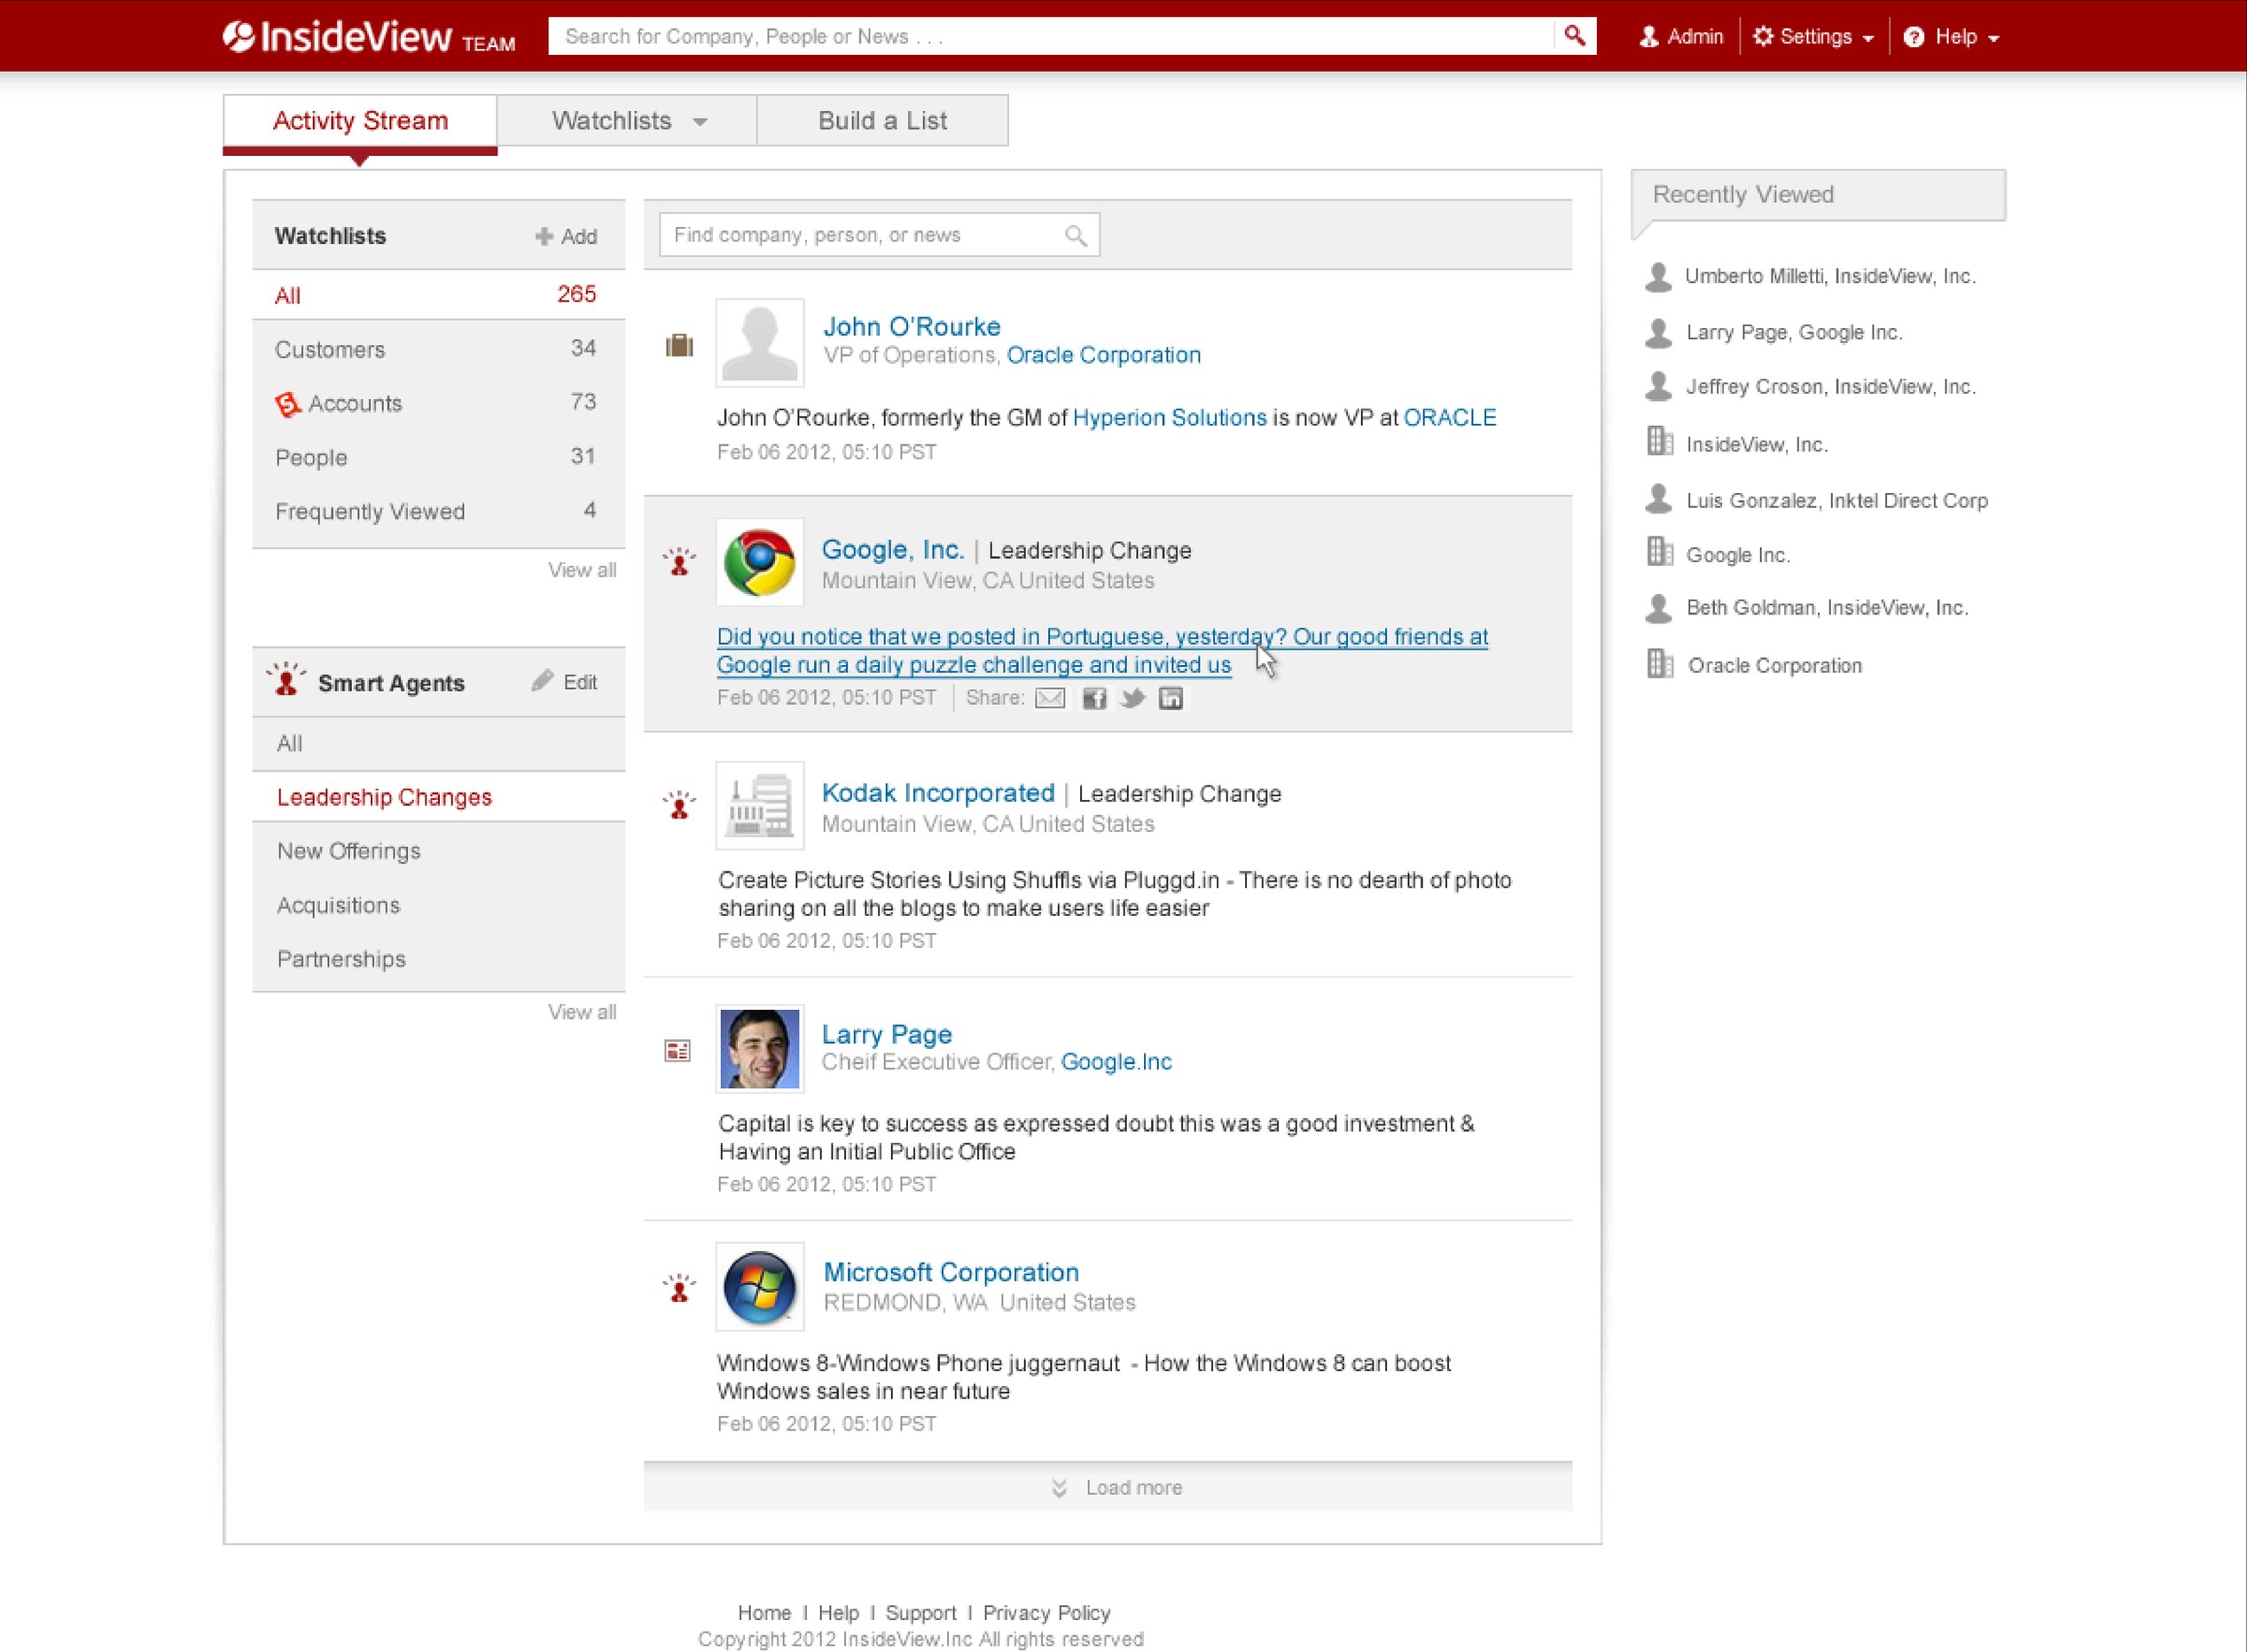This screenshot has width=2247, height=1652.
Task: Open the Oracle Corporation link
Action: coord(1103,355)
